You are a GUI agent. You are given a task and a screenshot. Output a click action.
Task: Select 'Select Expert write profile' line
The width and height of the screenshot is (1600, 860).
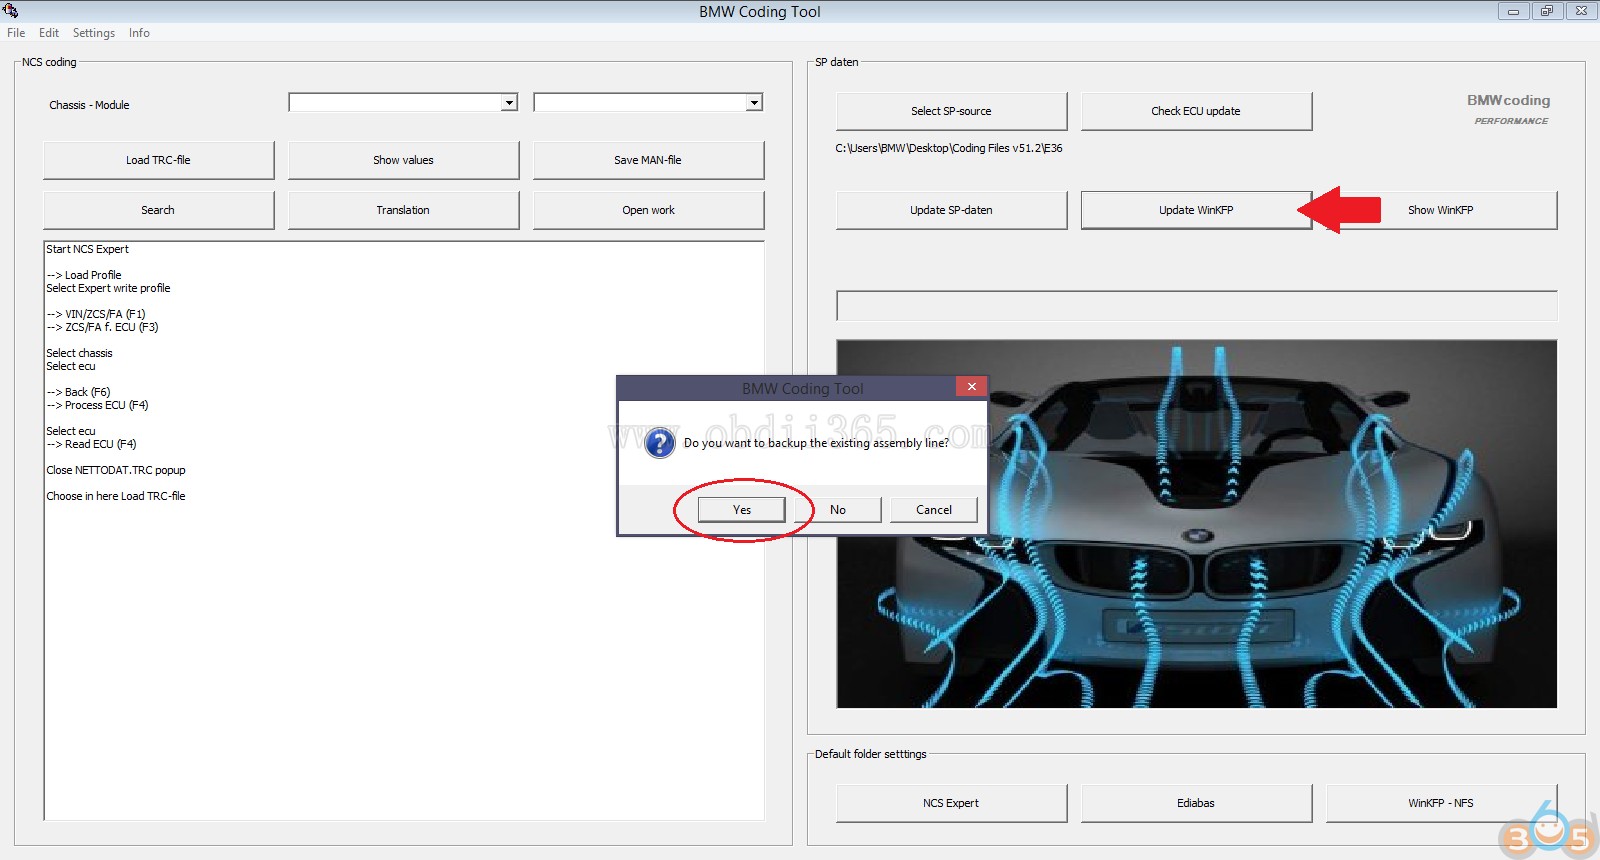108,288
